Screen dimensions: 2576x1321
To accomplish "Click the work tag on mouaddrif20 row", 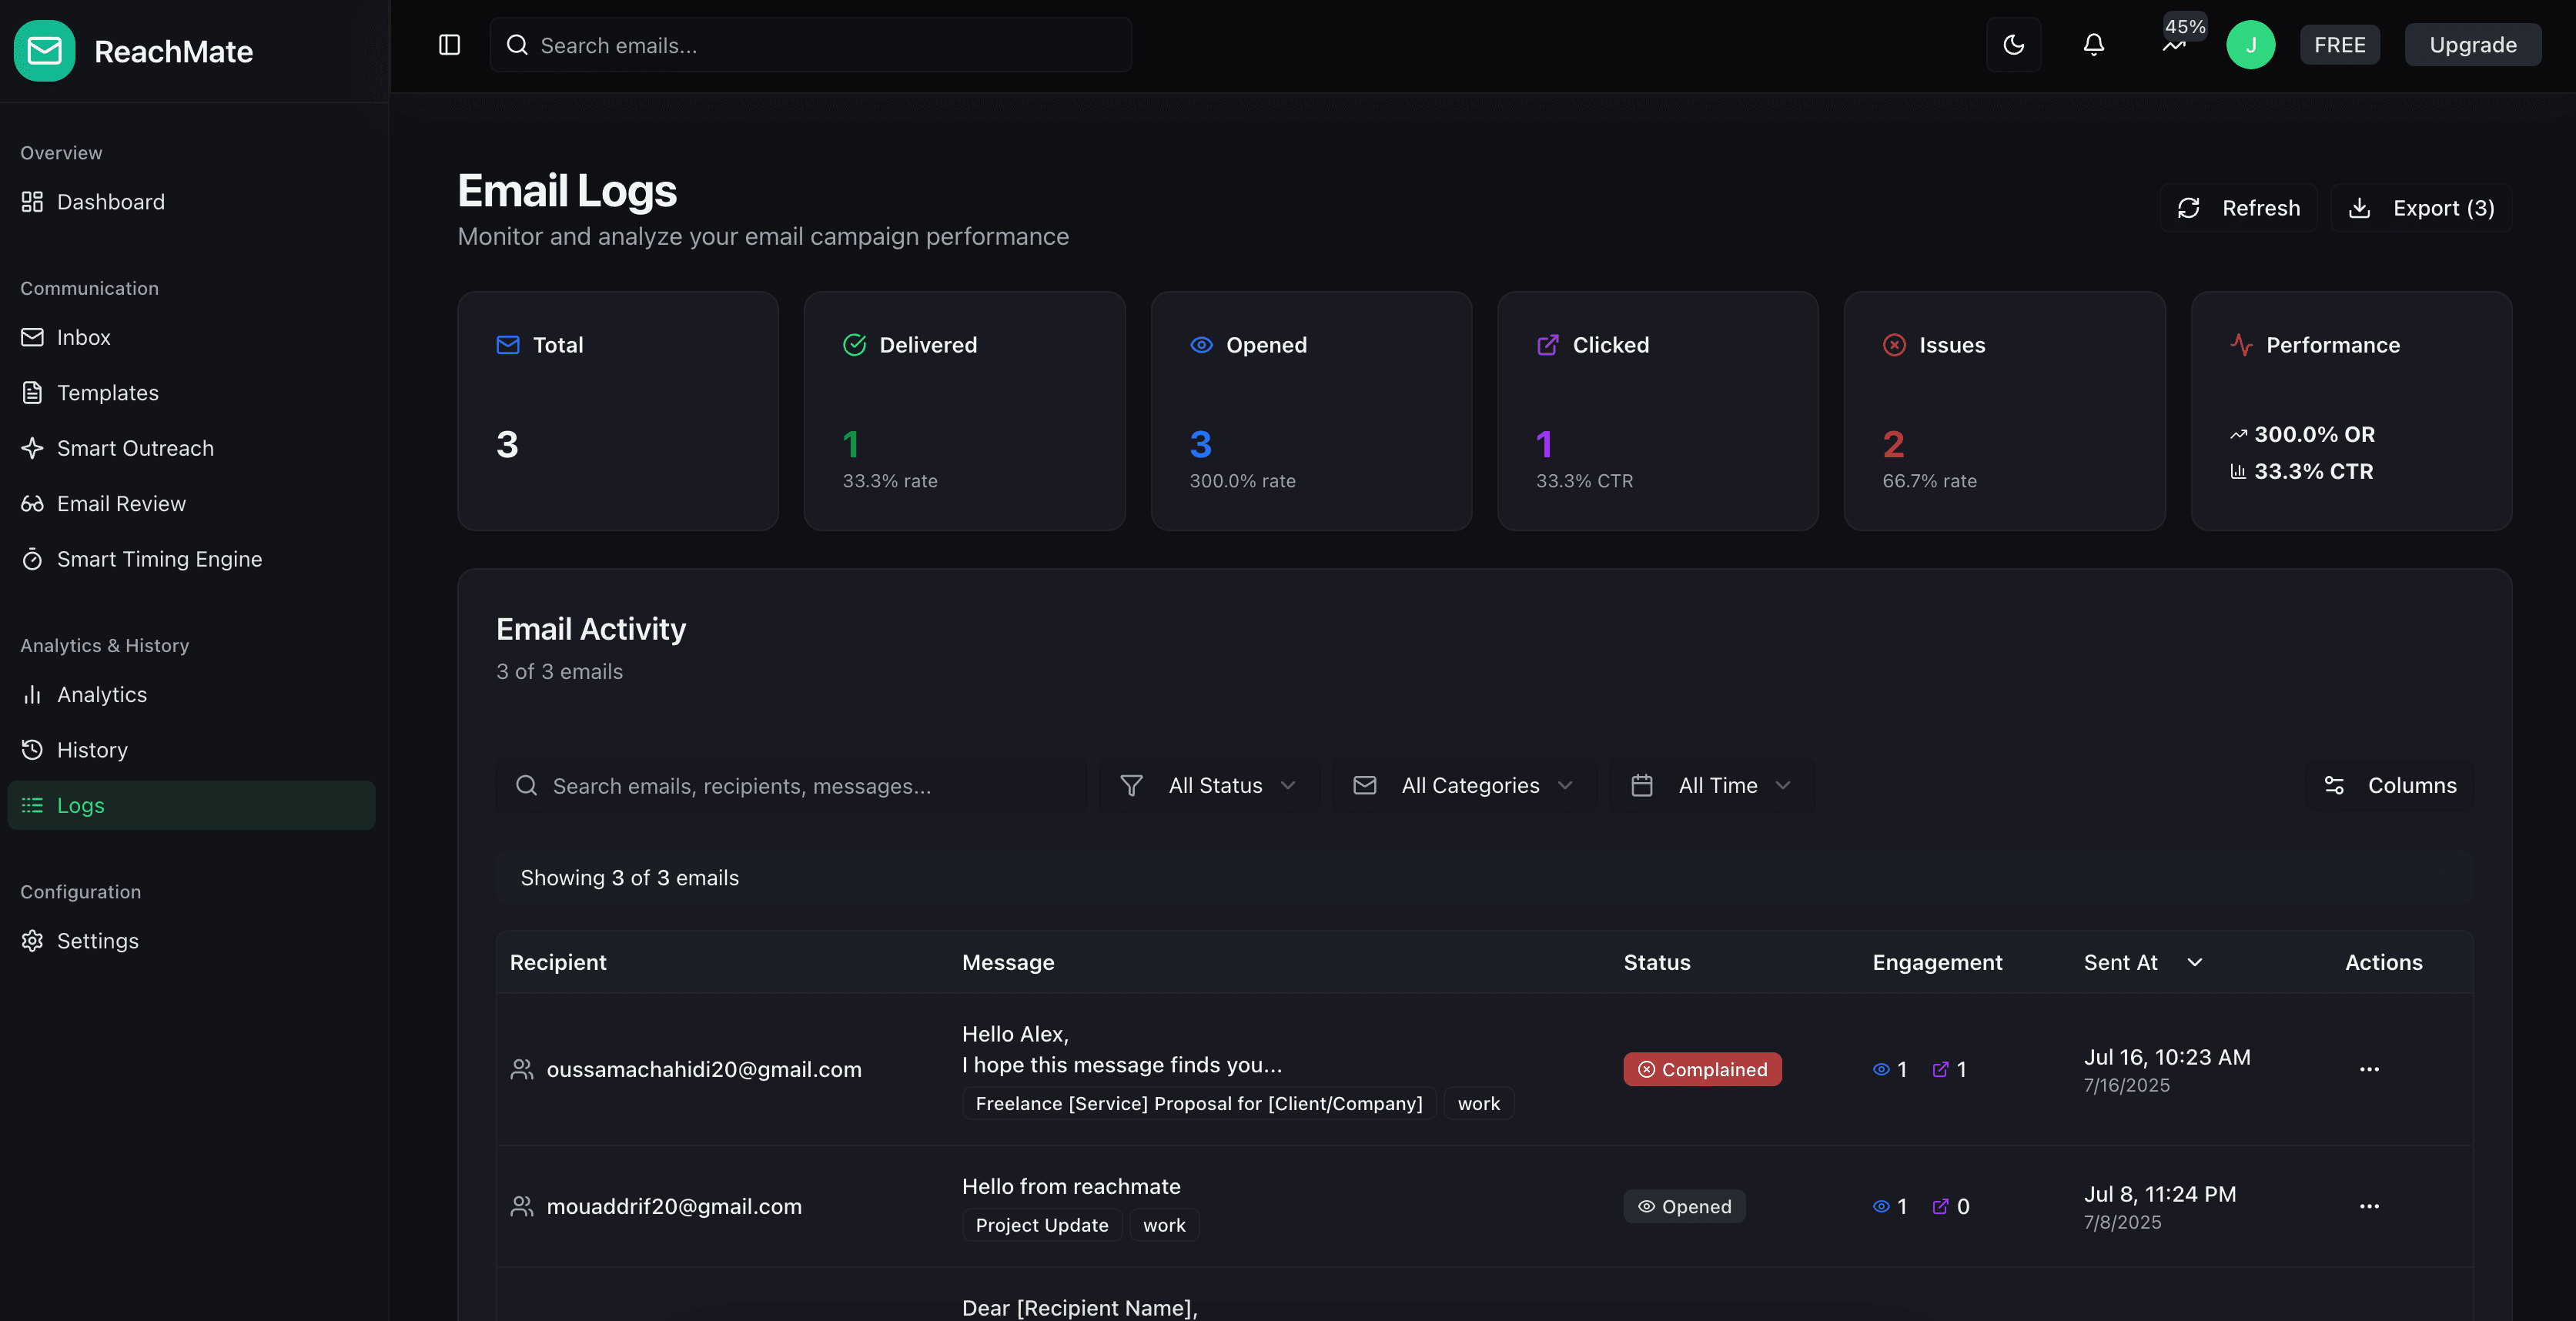I will pos(1164,1225).
